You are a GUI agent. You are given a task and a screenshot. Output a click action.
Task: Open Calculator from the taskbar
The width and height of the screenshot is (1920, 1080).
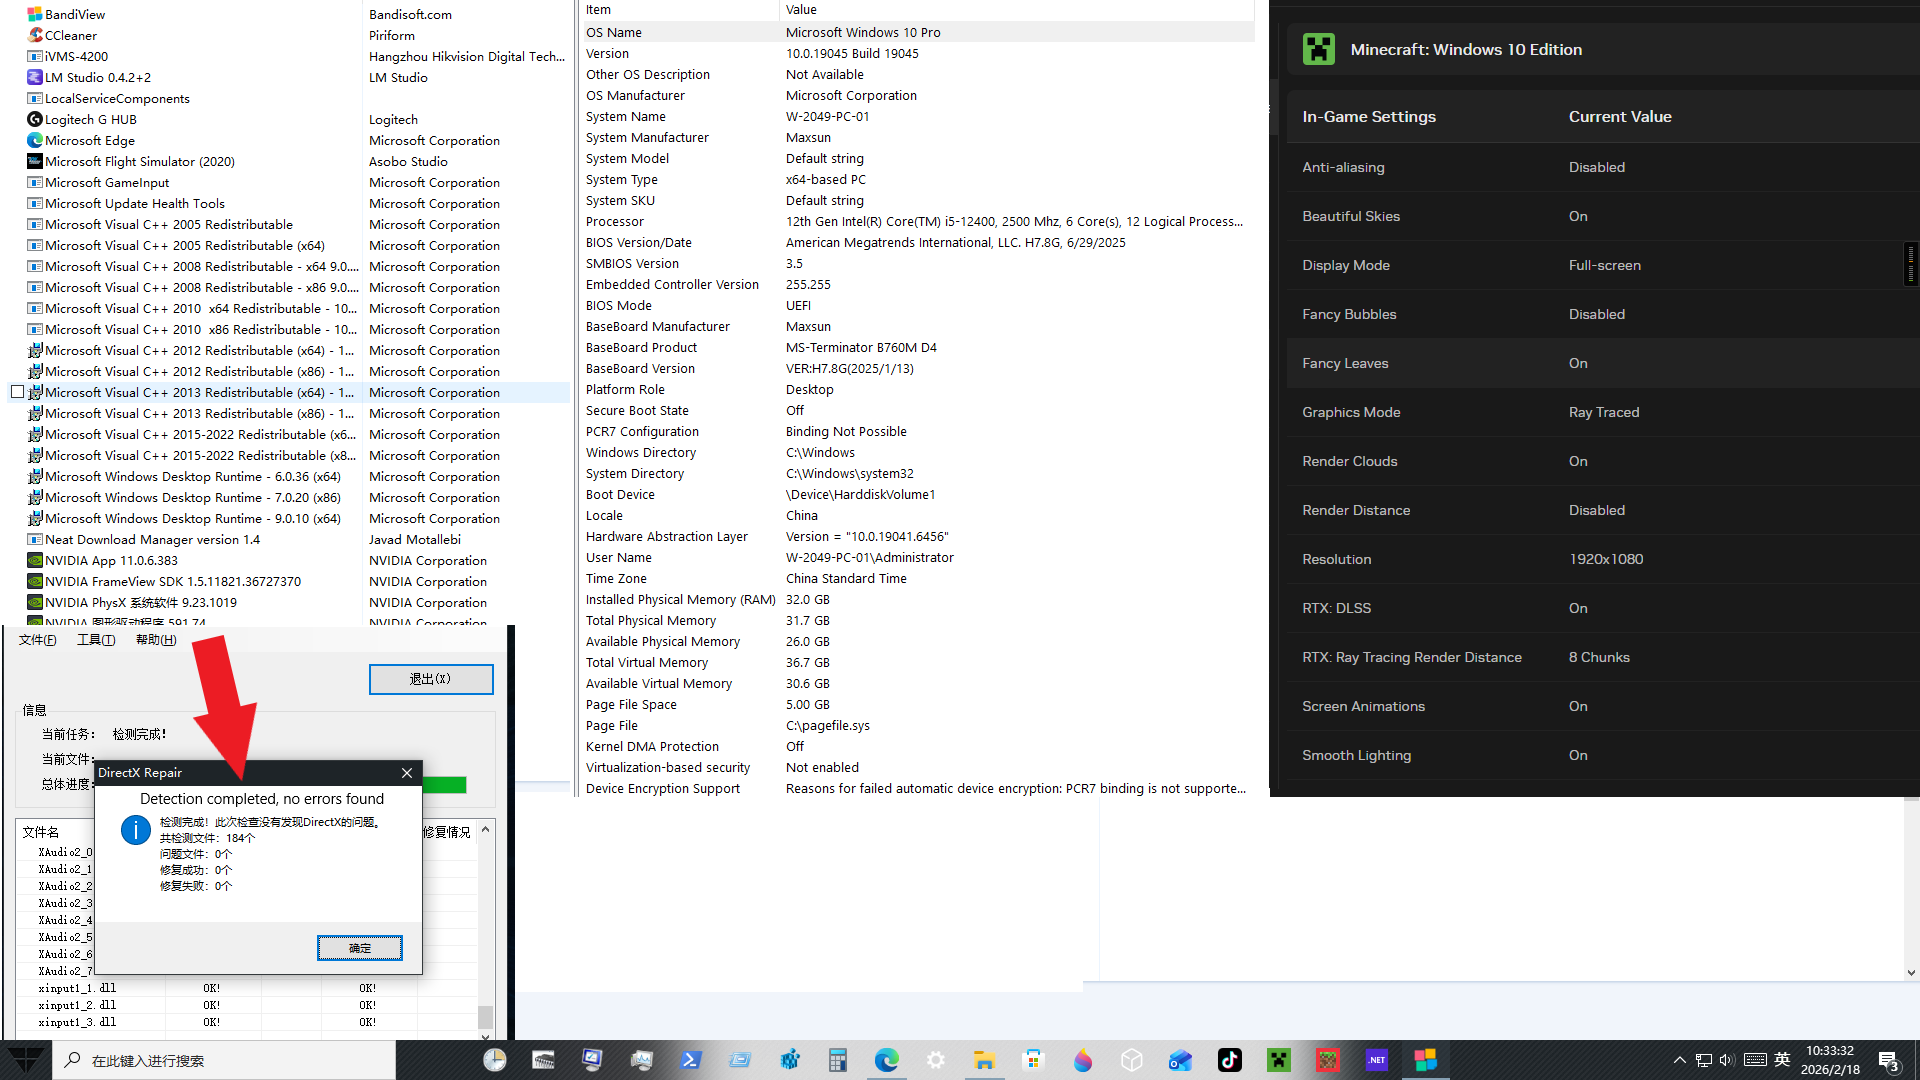[x=837, y=1060]
